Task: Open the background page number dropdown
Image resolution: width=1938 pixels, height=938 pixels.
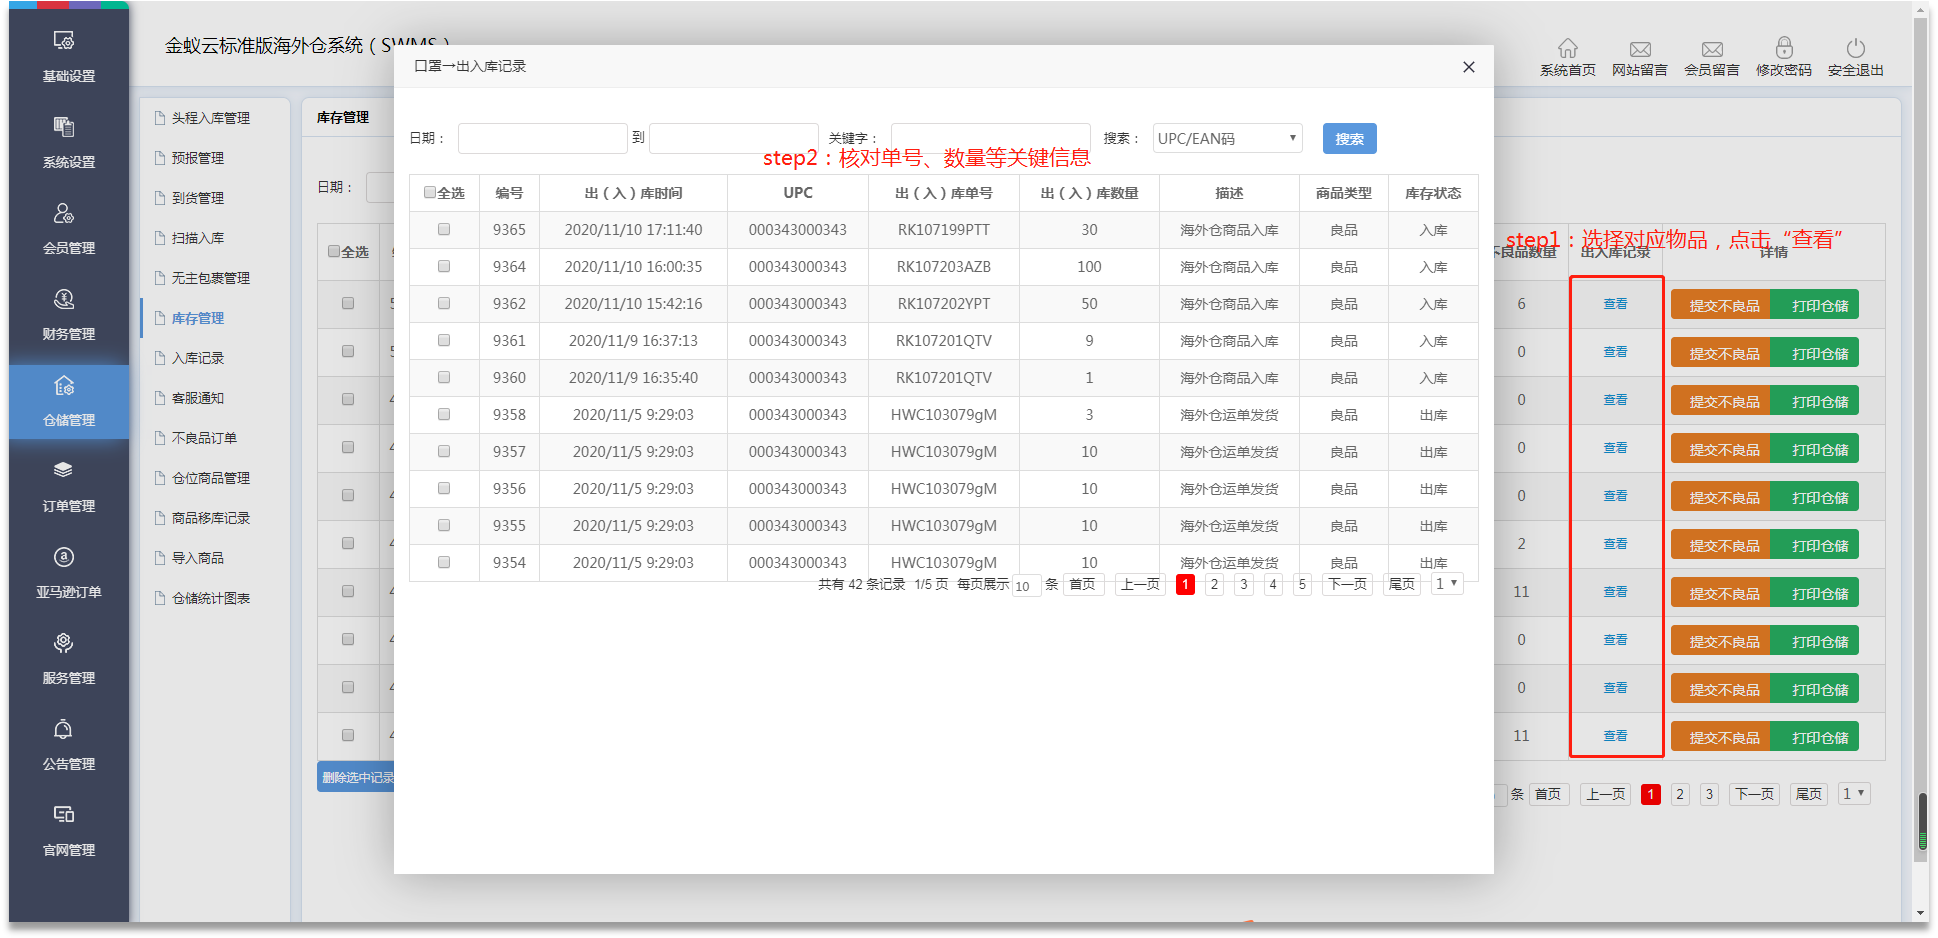Action: (1853, 794)
